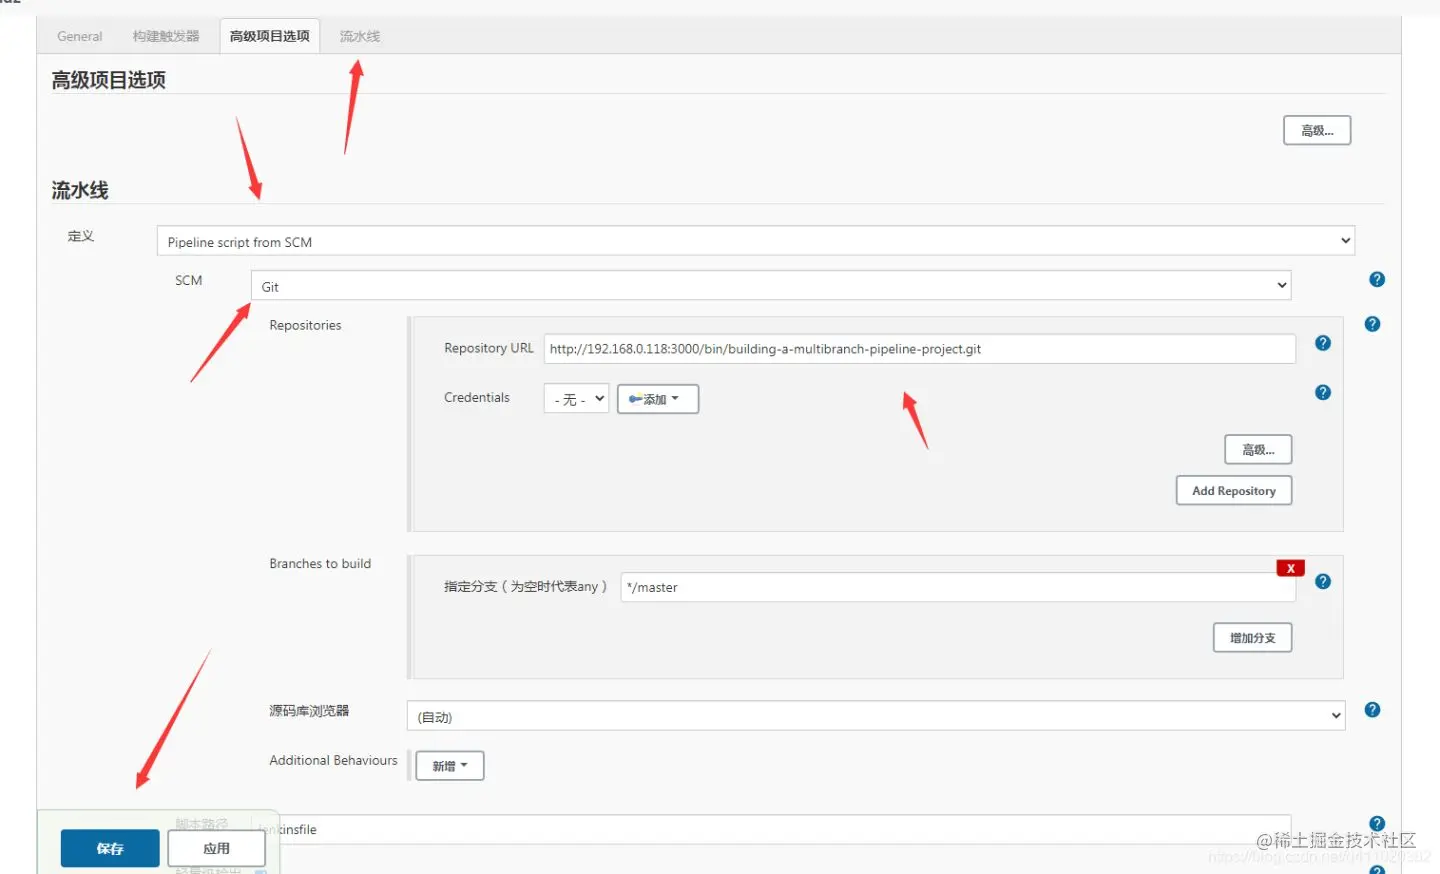Switch to the 构建触发器 tab
The width and height of the screenshot is (1440, 874).
(166, 36)
